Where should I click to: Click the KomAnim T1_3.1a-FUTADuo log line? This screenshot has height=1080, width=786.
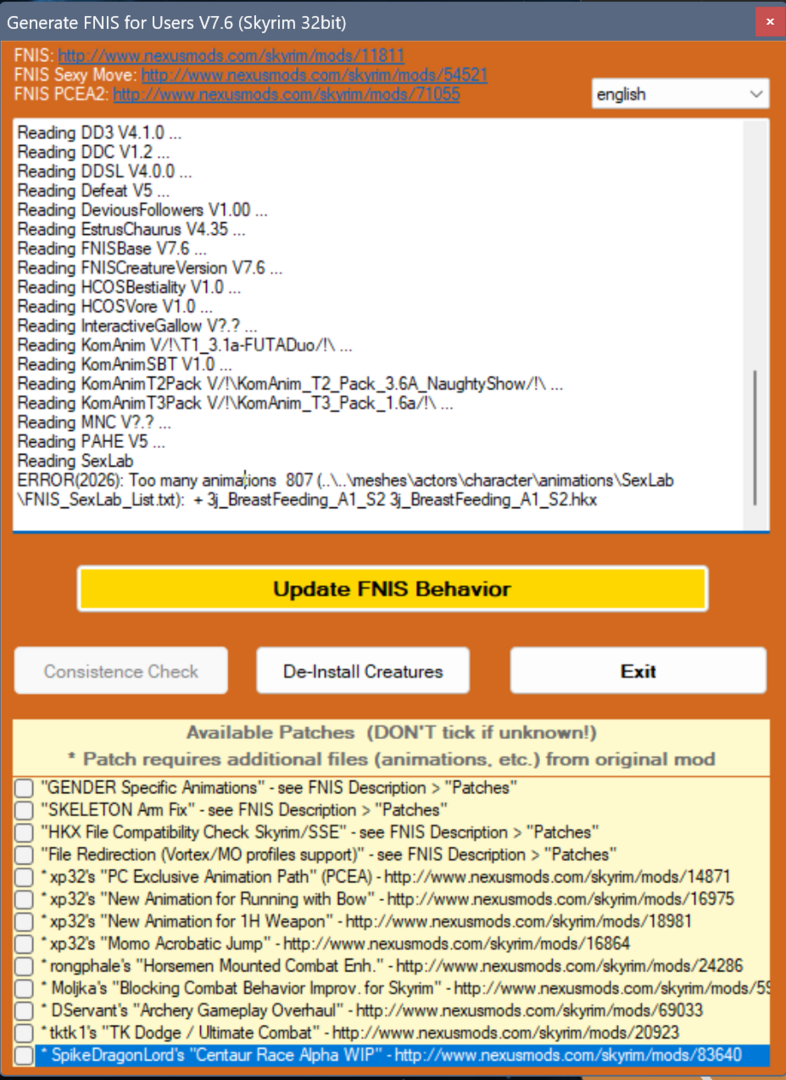(185, 345)
